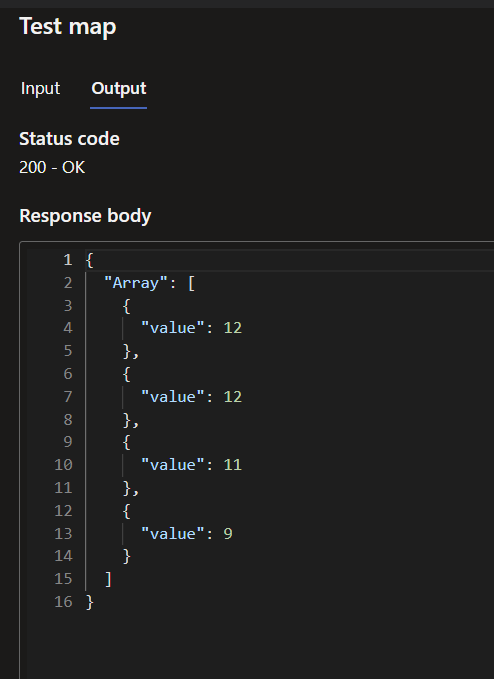Click line number 1 in the gutter

pyautogui.click(x=68, y=260)
